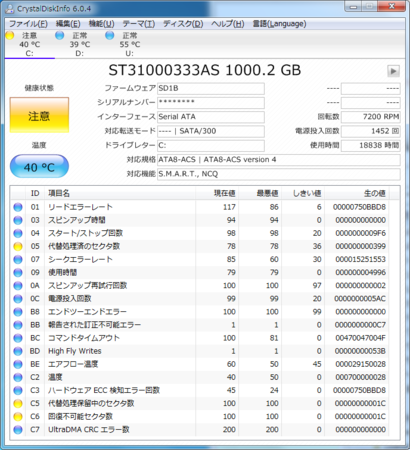Open the 言語(Language) menu
410x450 pixels.
[x=279, y=24]
